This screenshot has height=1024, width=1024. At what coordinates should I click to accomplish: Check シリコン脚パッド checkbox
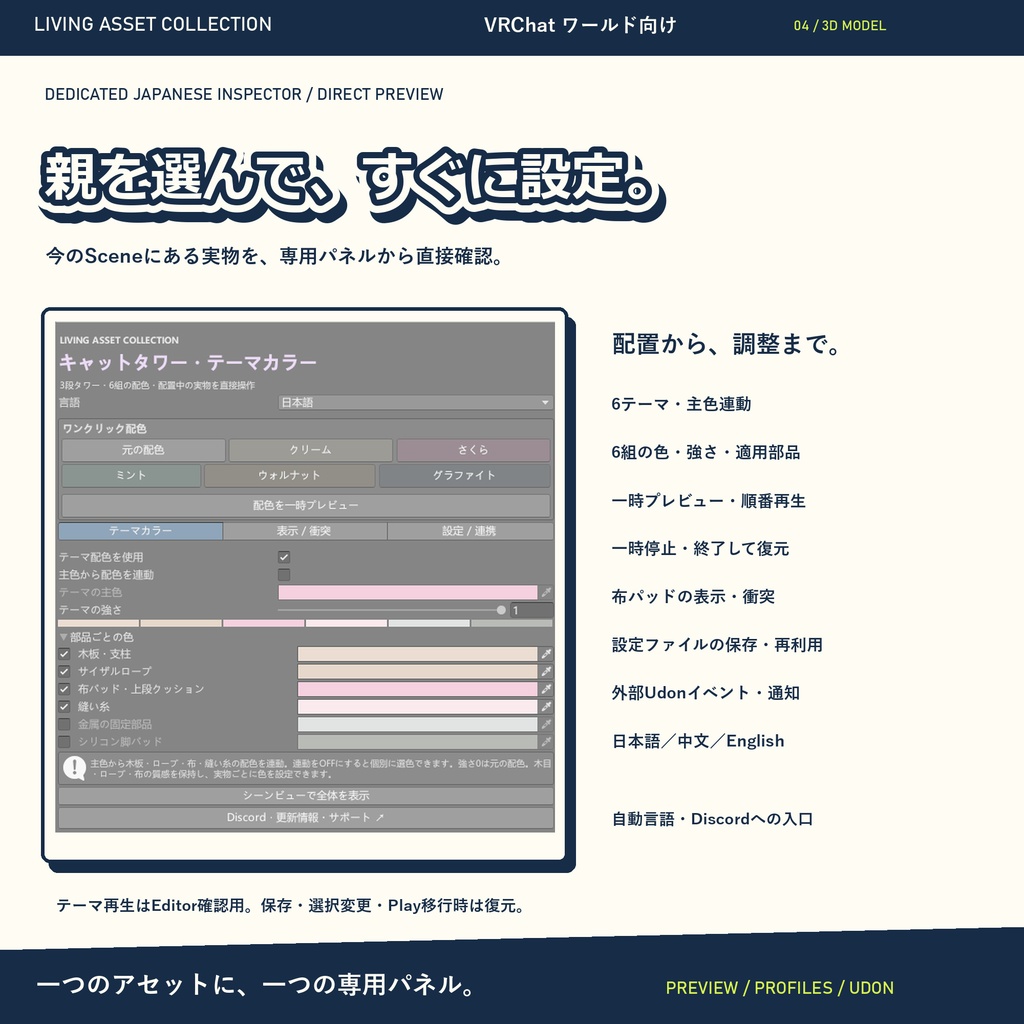point(64,742)
